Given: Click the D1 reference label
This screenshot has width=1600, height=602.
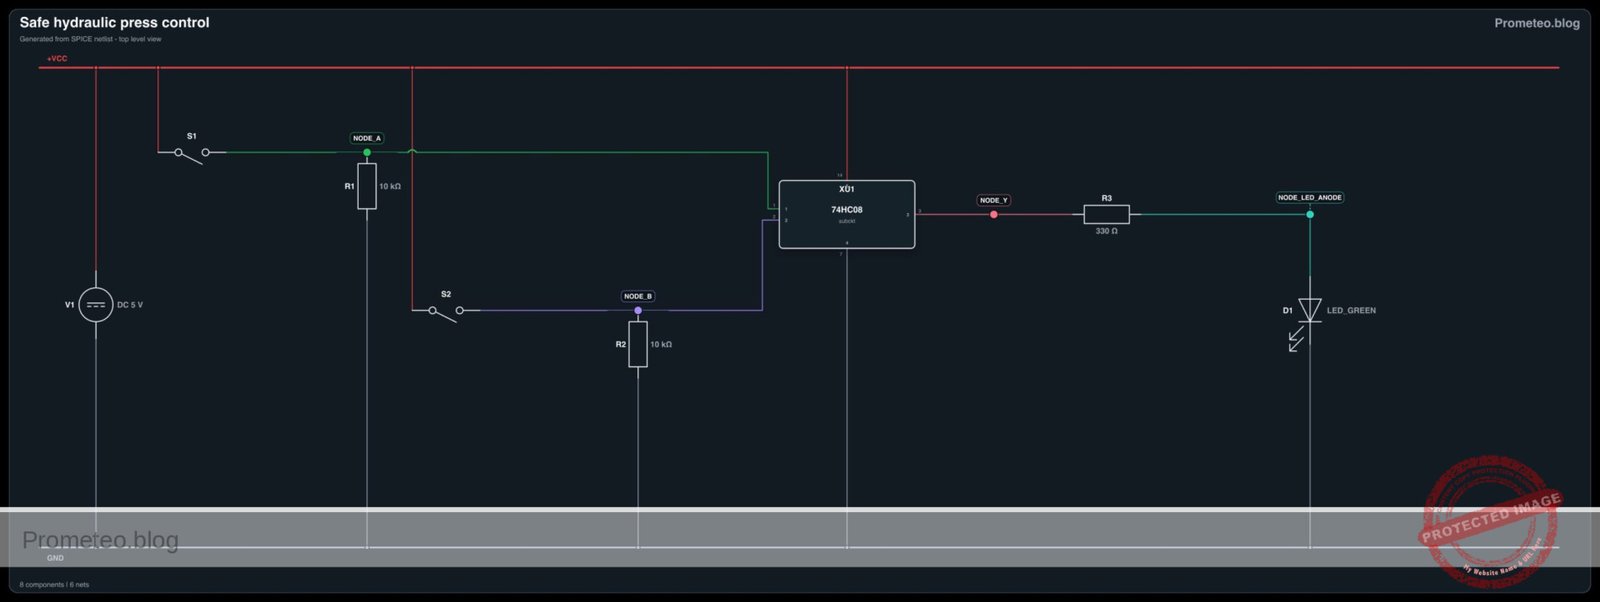Looking at the screenshot, I should [x=1288, y=310].
